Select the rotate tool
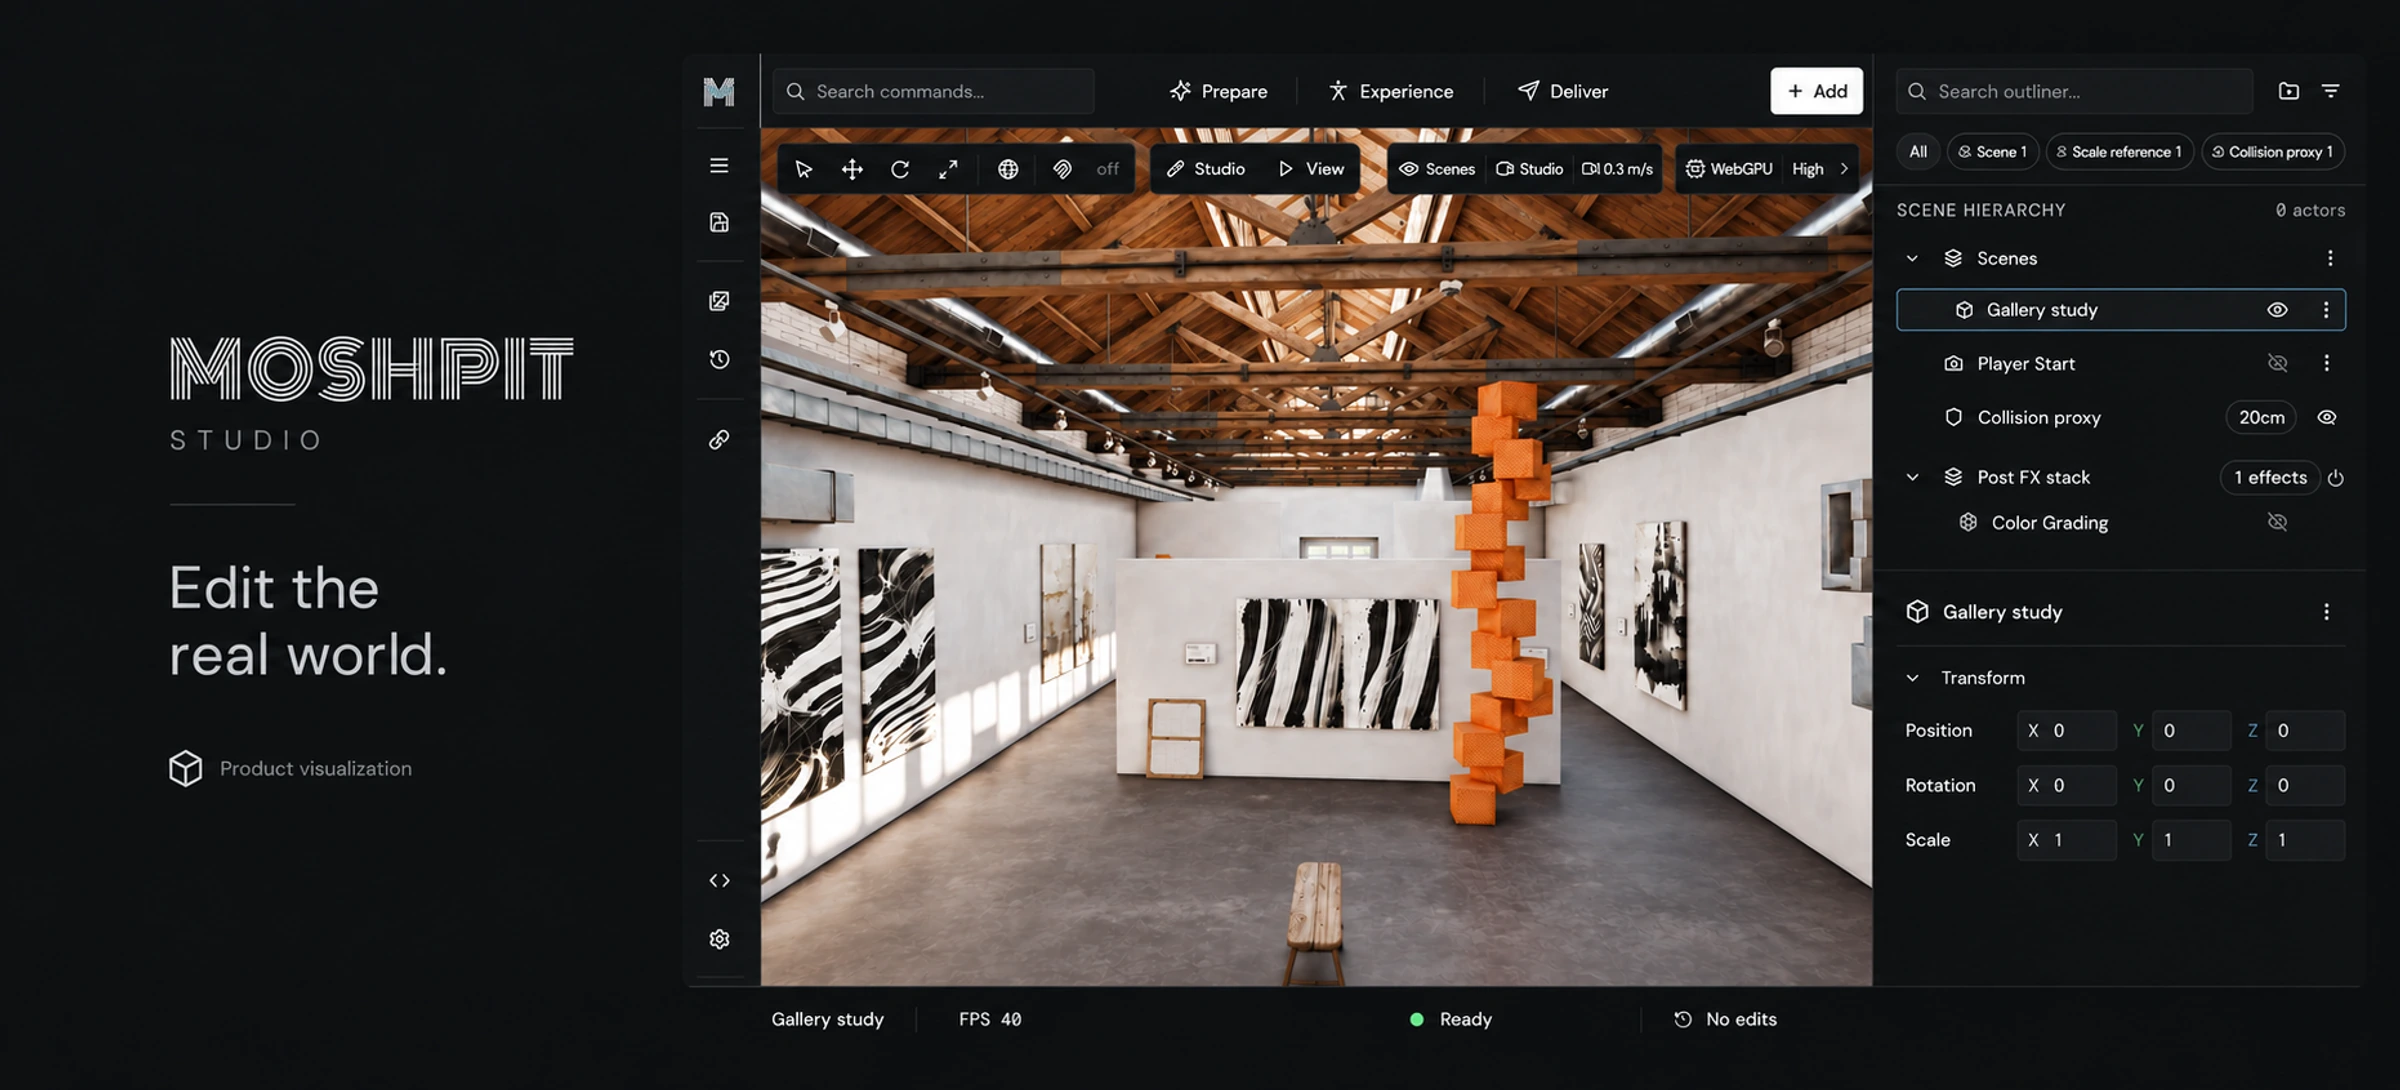This screenshot has width=2400, height=1090. tap(900, 169)
